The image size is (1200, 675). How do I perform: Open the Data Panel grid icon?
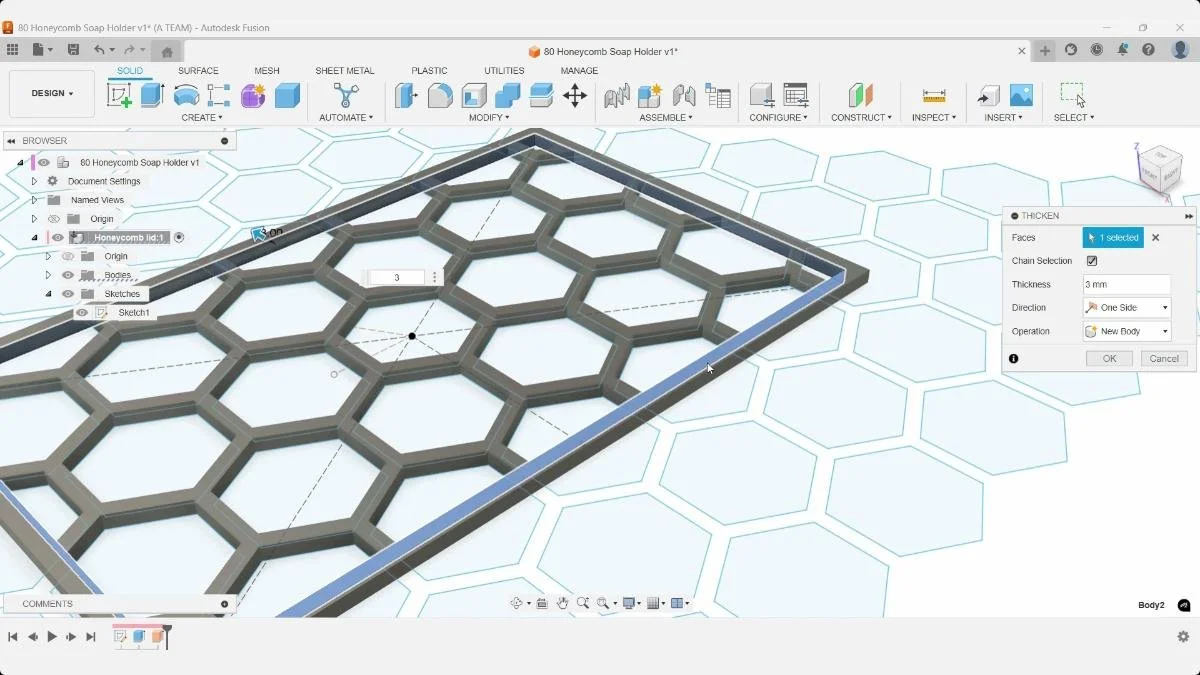(x=12, y=50)
